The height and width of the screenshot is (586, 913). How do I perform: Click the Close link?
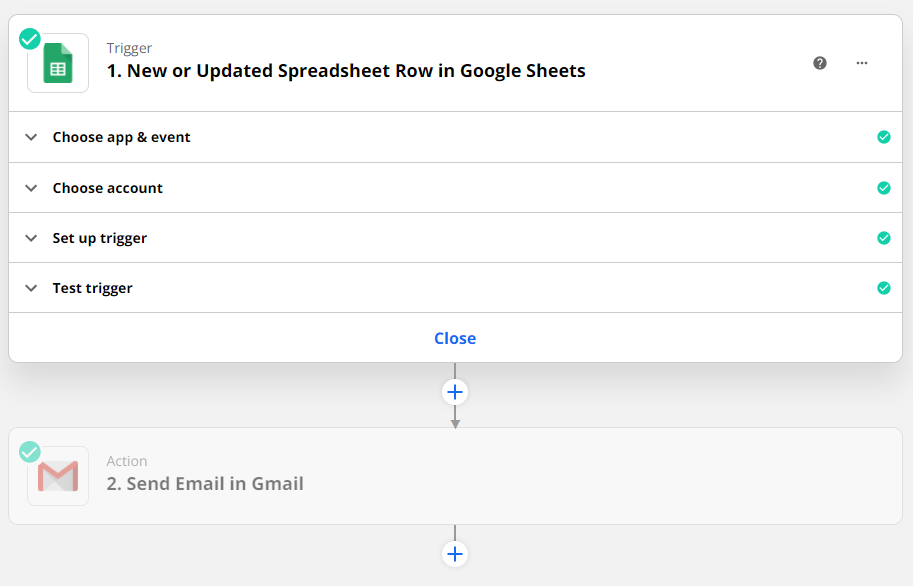[455, 338]
